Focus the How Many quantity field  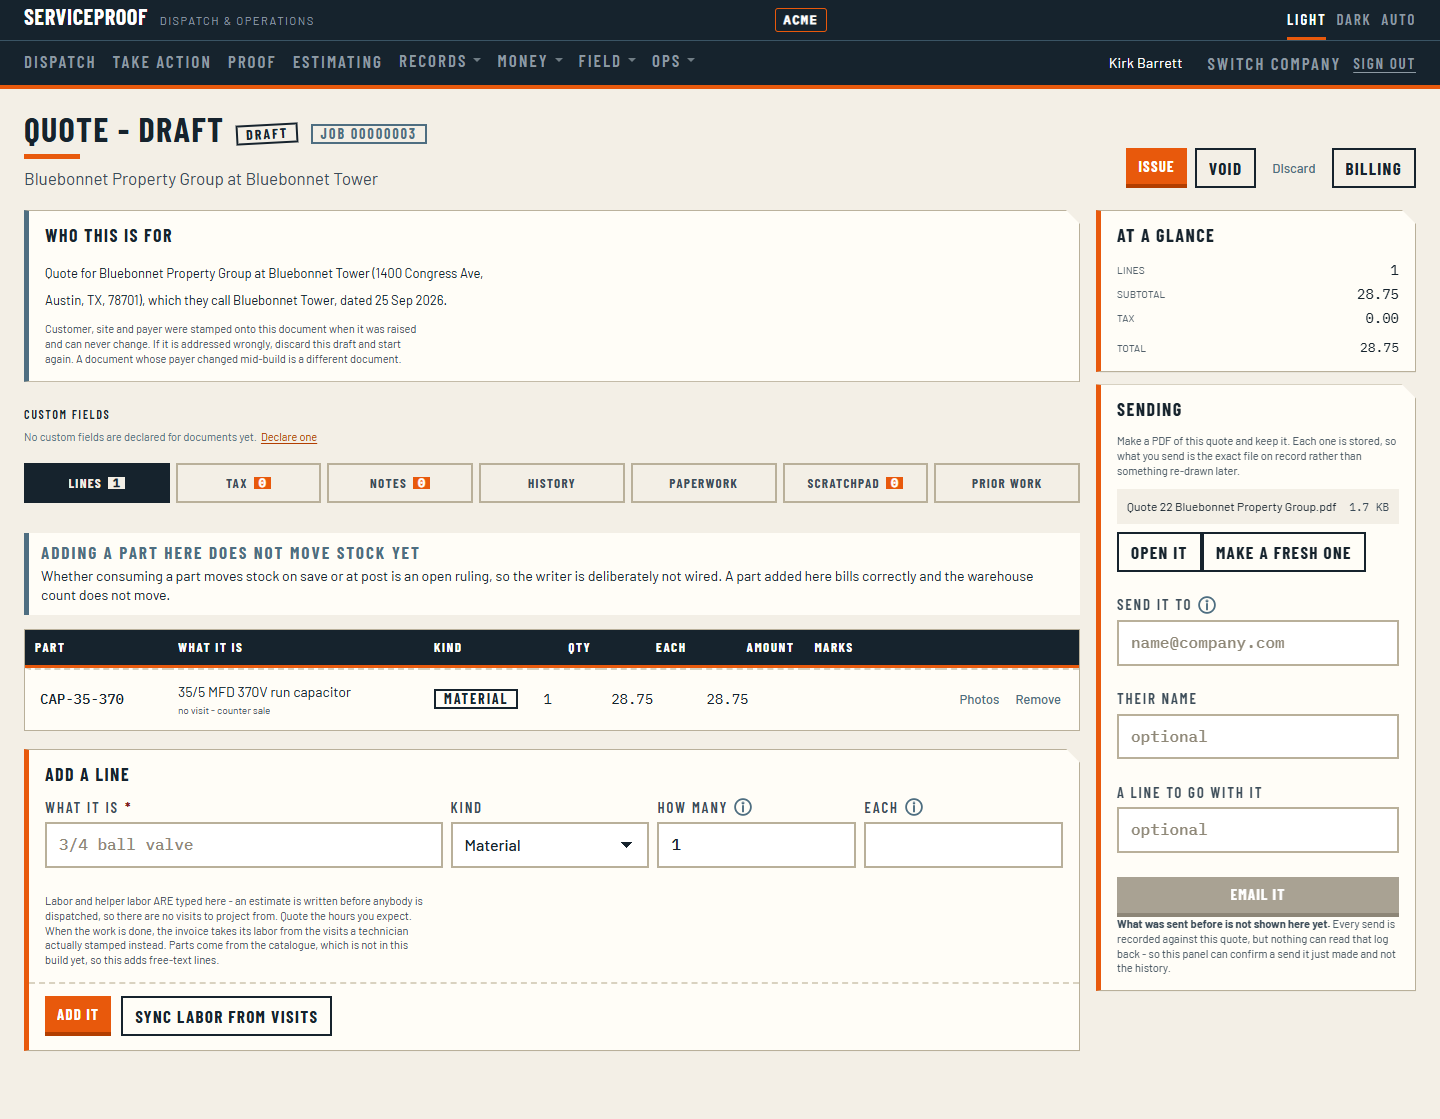[x=756, y=845]
